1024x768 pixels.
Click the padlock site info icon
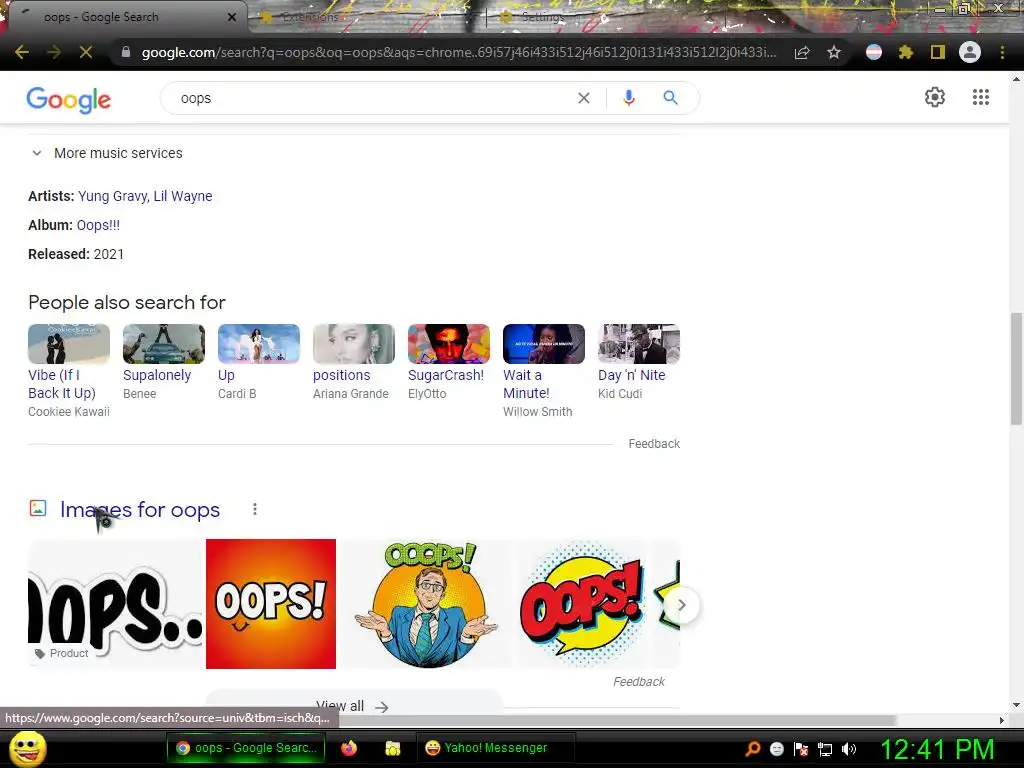126,52
